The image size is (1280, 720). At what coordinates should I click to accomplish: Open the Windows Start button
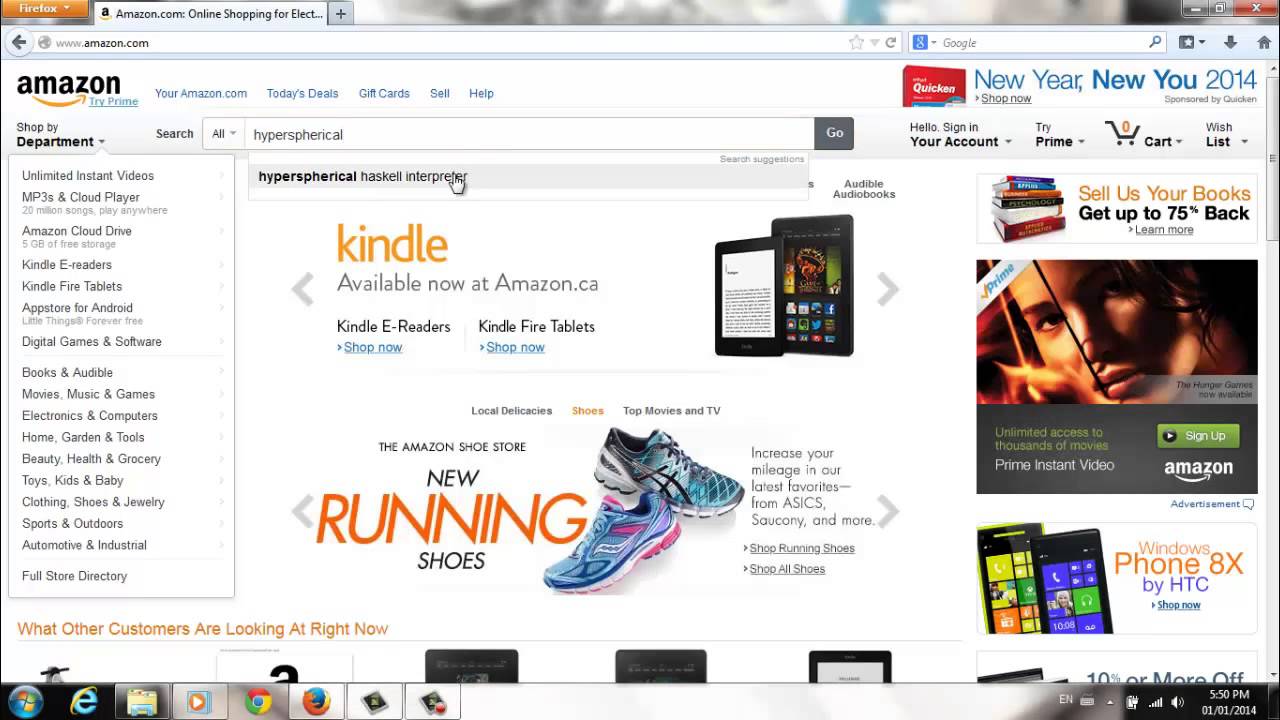(25, 701)
